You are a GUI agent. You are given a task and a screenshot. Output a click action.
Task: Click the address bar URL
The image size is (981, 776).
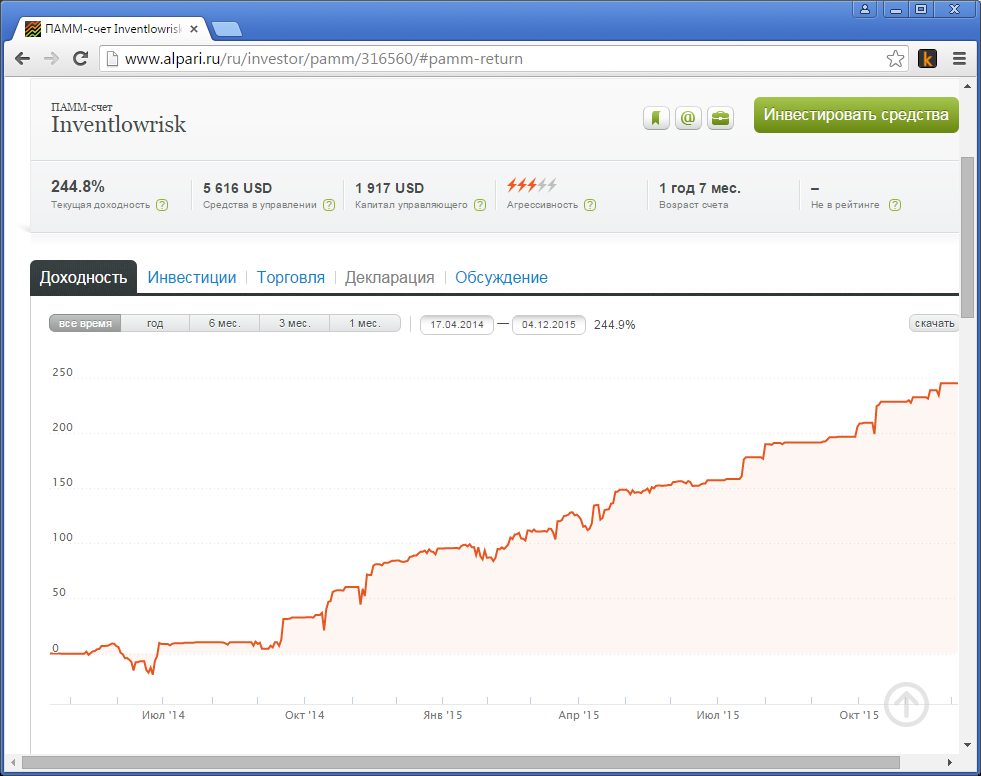323,59
